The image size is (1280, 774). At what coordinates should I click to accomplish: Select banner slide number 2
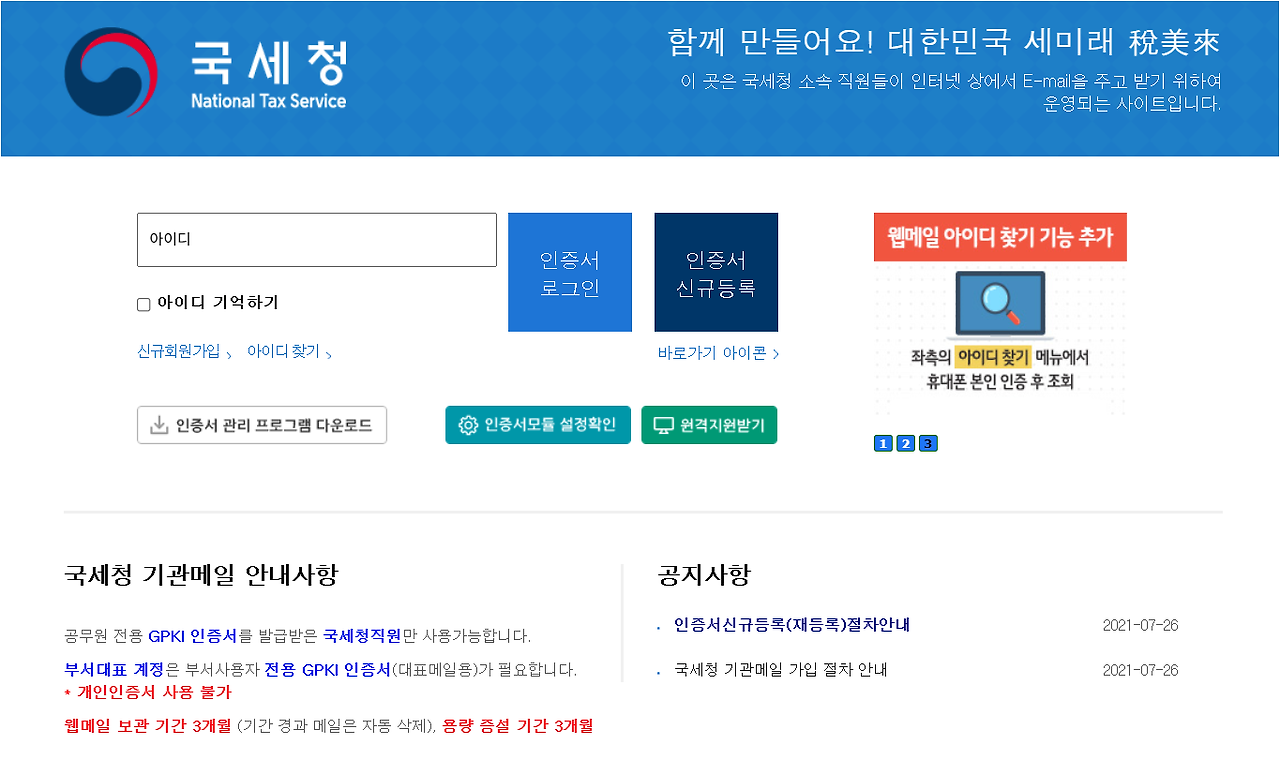tap(905, 443)
